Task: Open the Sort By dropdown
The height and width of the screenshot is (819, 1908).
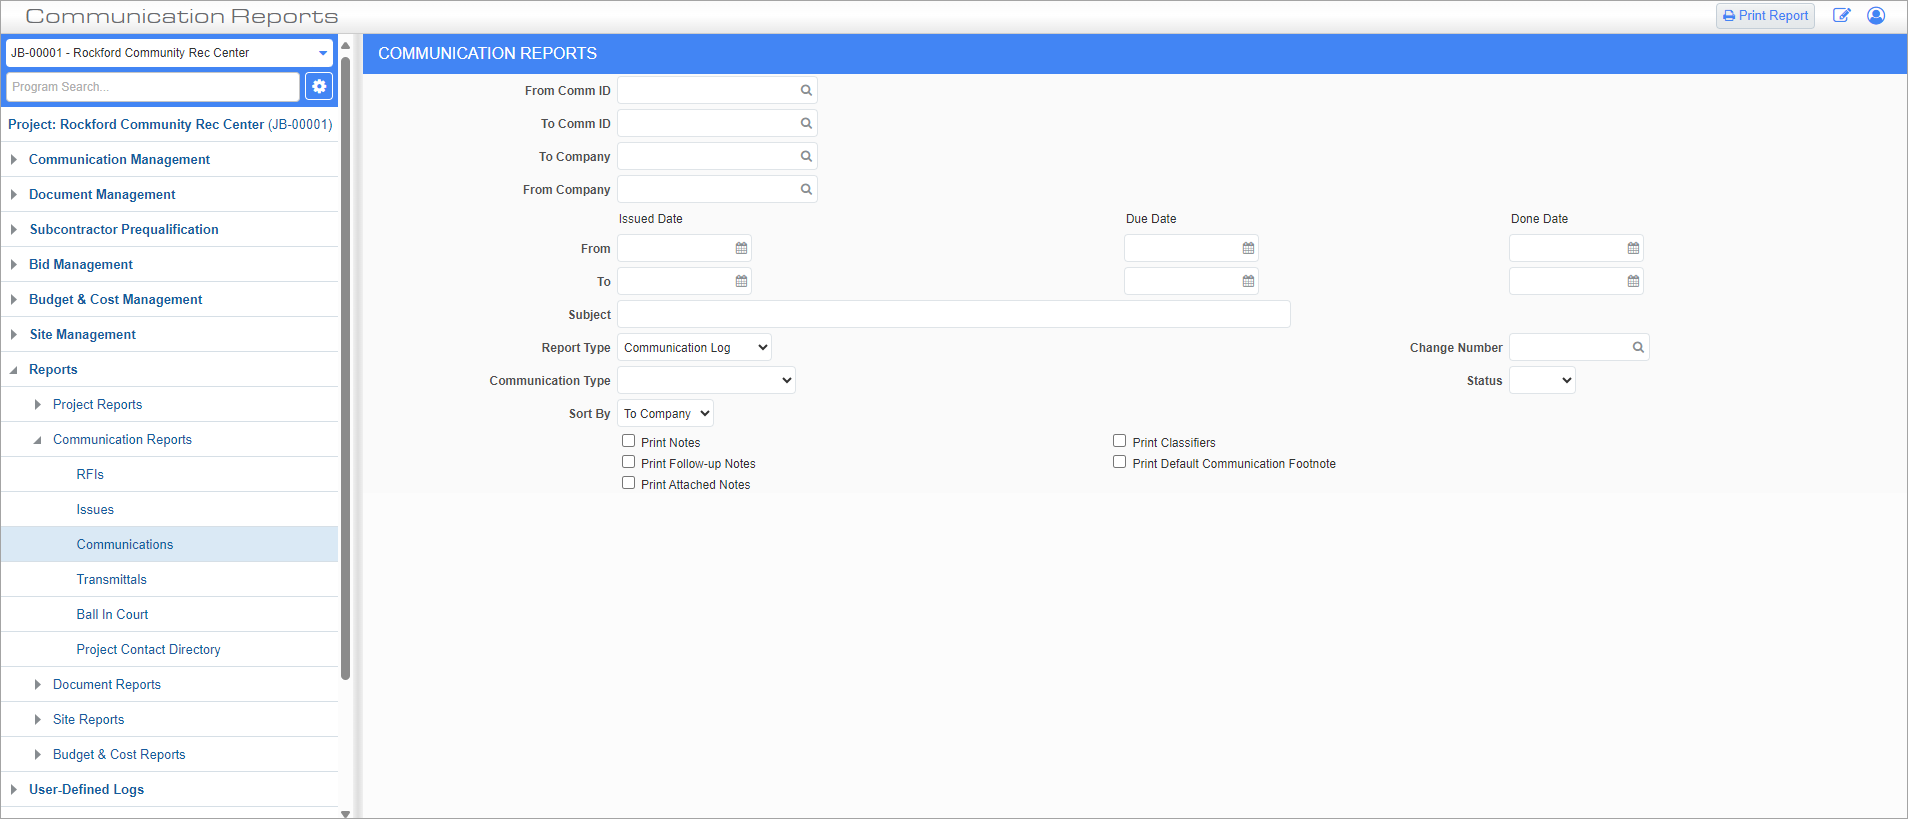Action: [666, 414]
